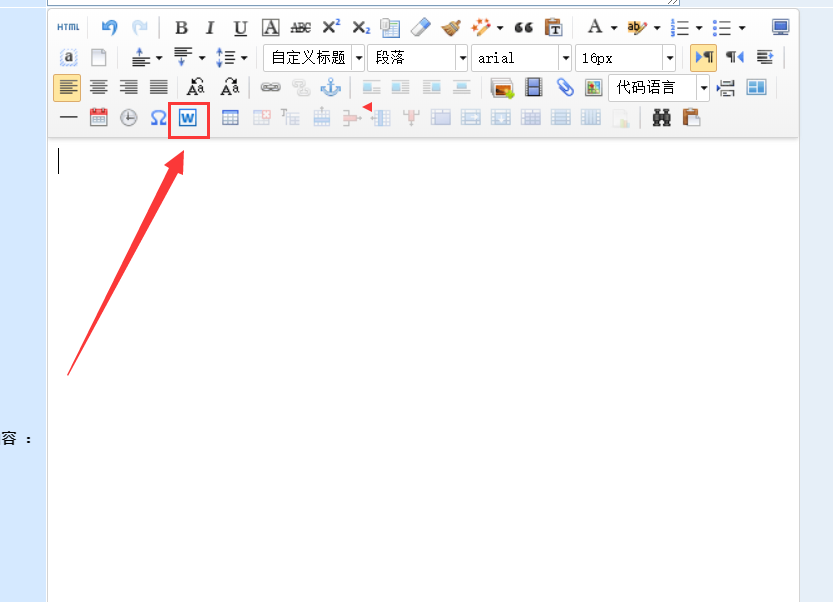The width and height of the screenshot is (833, 602).
Task: Click the Word import icon
Action: (x=188, y=118)
